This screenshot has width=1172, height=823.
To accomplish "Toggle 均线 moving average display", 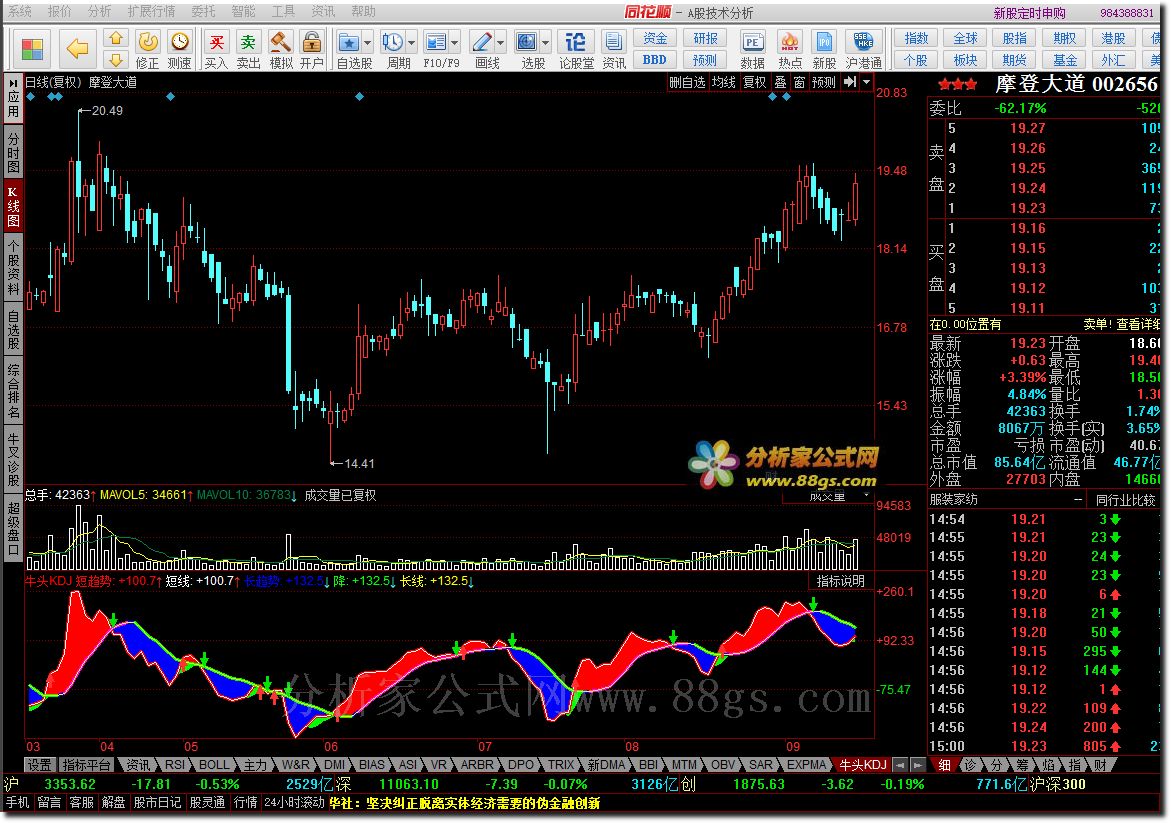I will tap(724, 82).
